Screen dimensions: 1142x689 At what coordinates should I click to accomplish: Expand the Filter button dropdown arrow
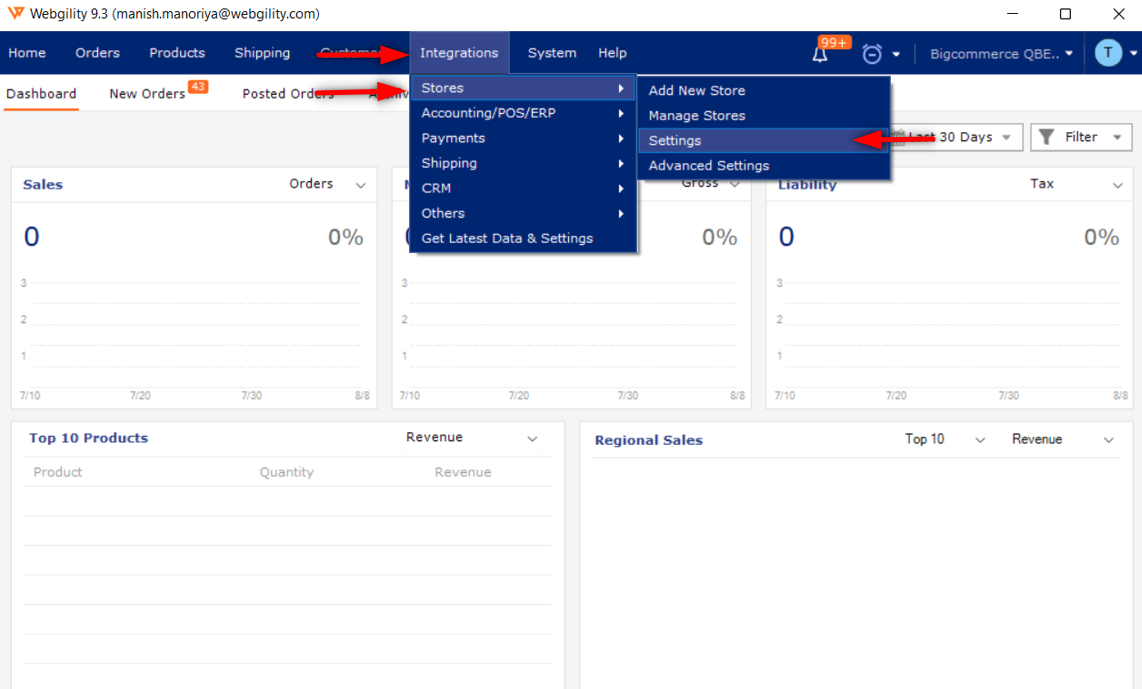click(1117, 137)
